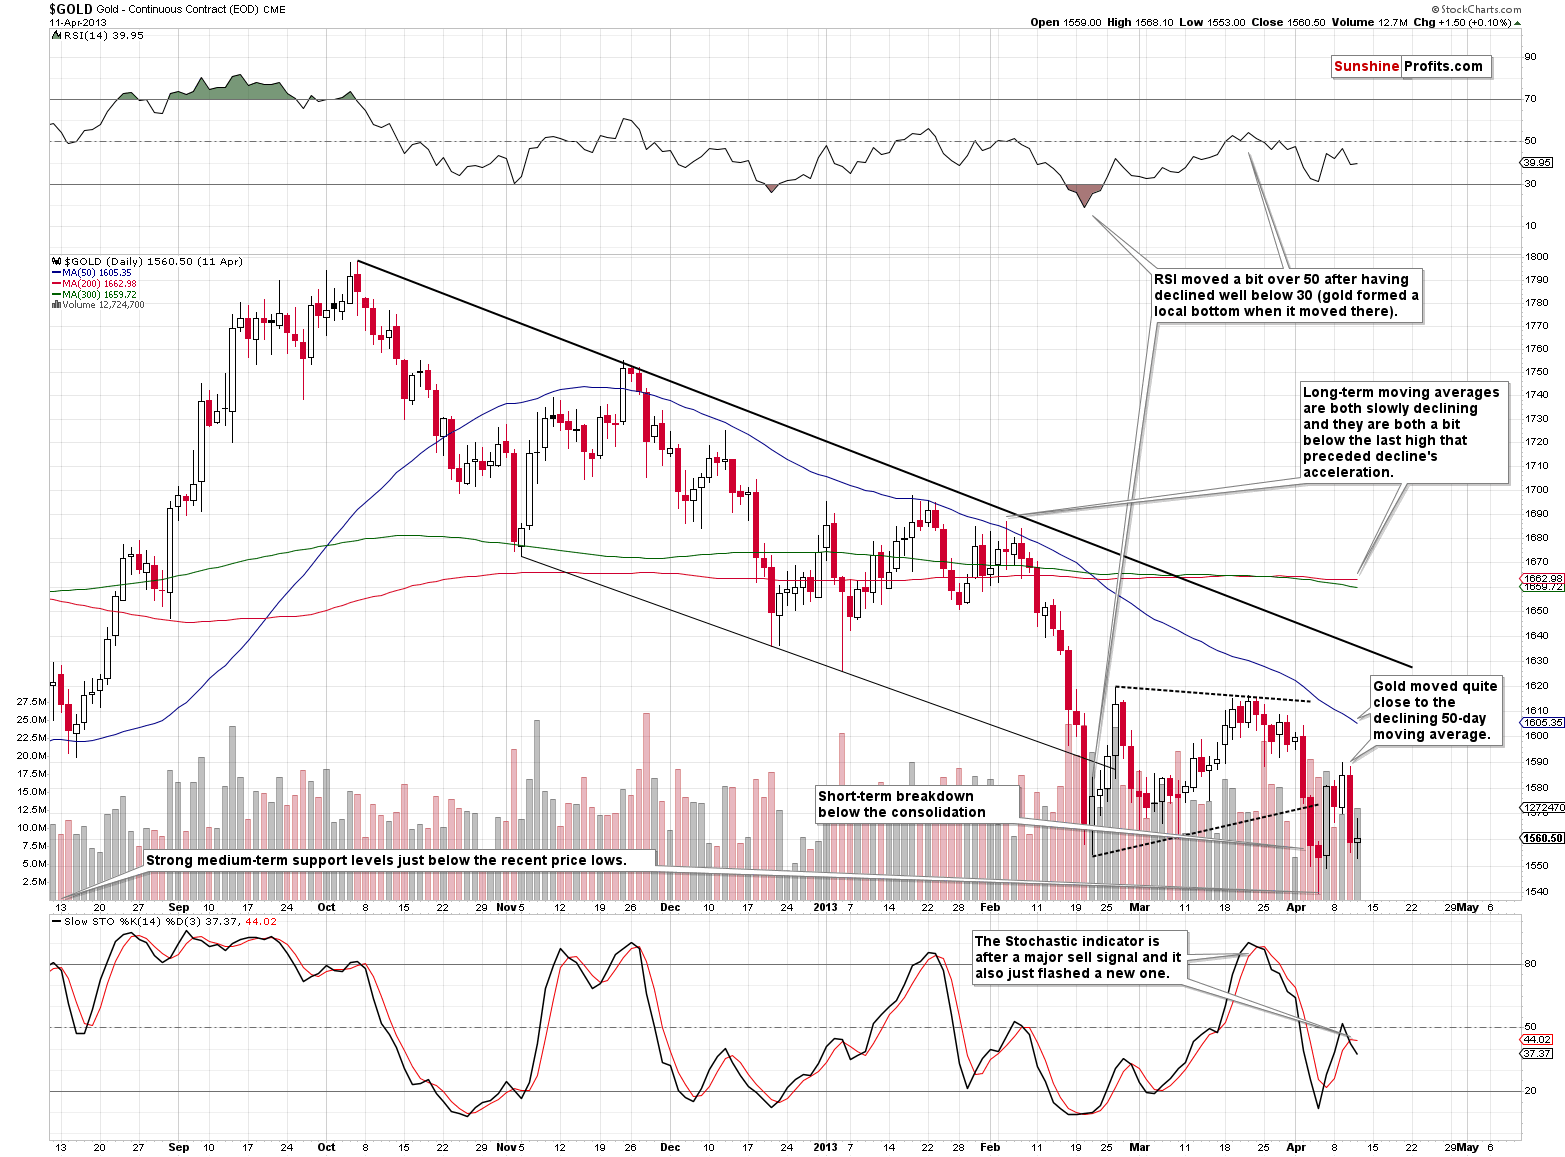The height and width of the screenshot is (1157, 1565).
Task: Click the 'MA(300) 1659.72' legend entry
Action: [x=99, y=295]
